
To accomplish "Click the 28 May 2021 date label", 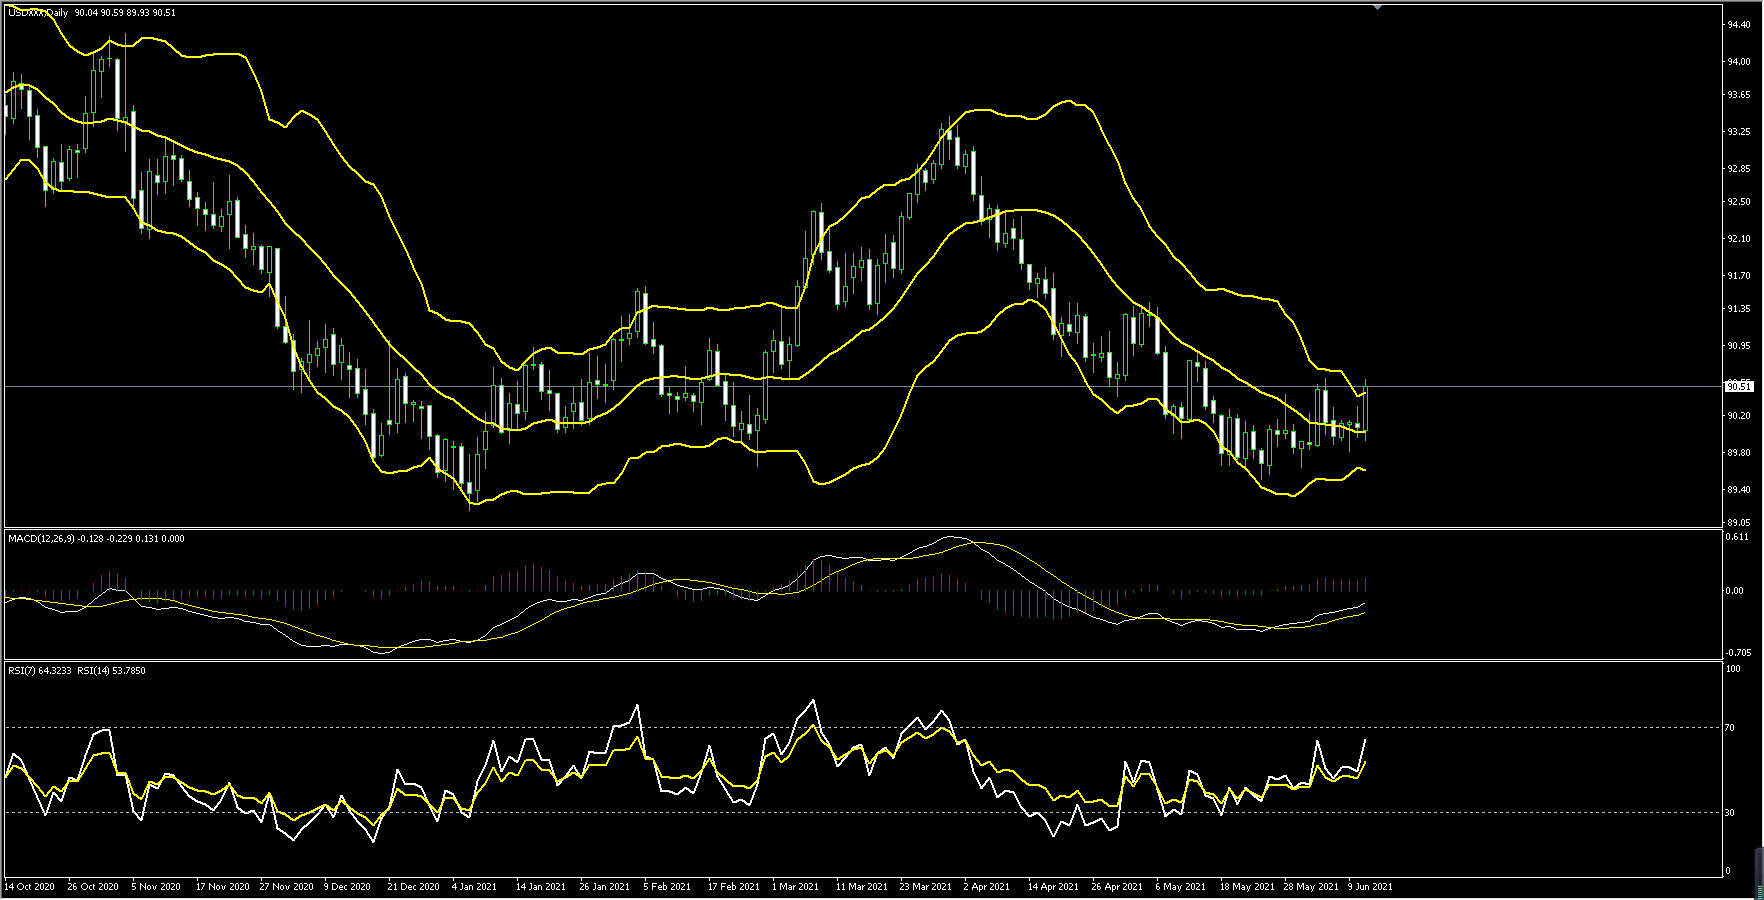I will pos(1311,887).
